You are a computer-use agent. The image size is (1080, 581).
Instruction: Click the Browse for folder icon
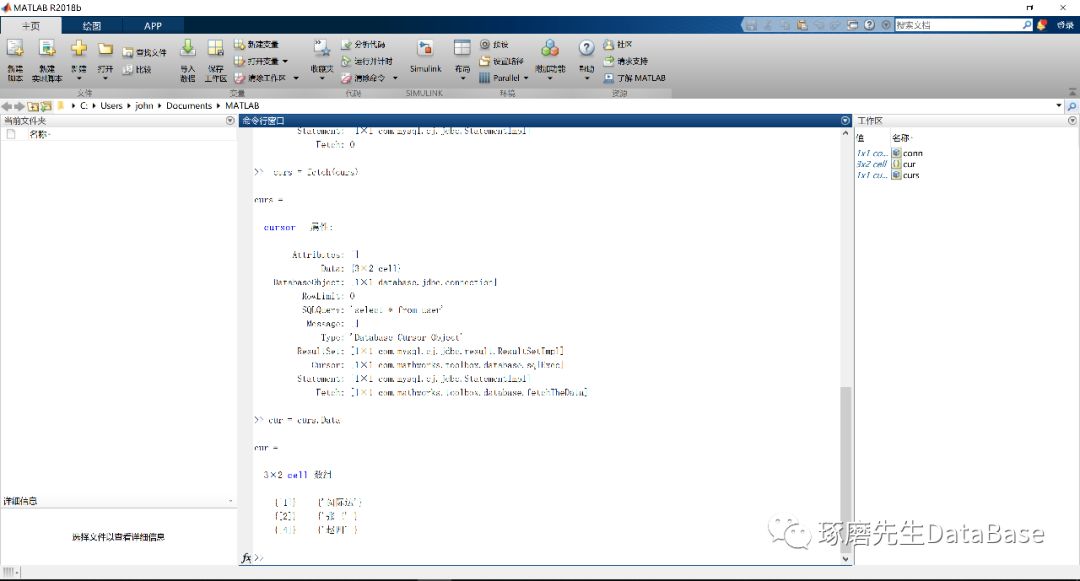point(45,106)
